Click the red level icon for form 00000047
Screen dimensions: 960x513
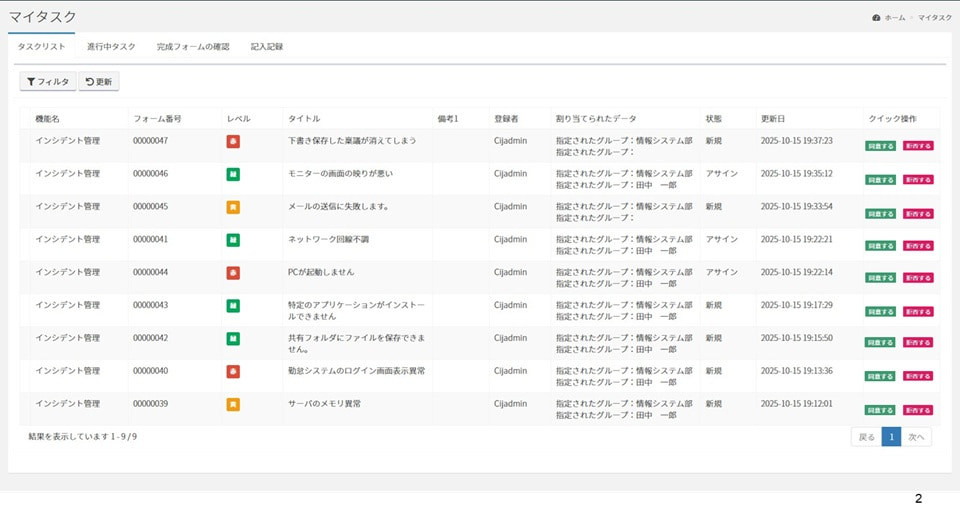point(233,141)
